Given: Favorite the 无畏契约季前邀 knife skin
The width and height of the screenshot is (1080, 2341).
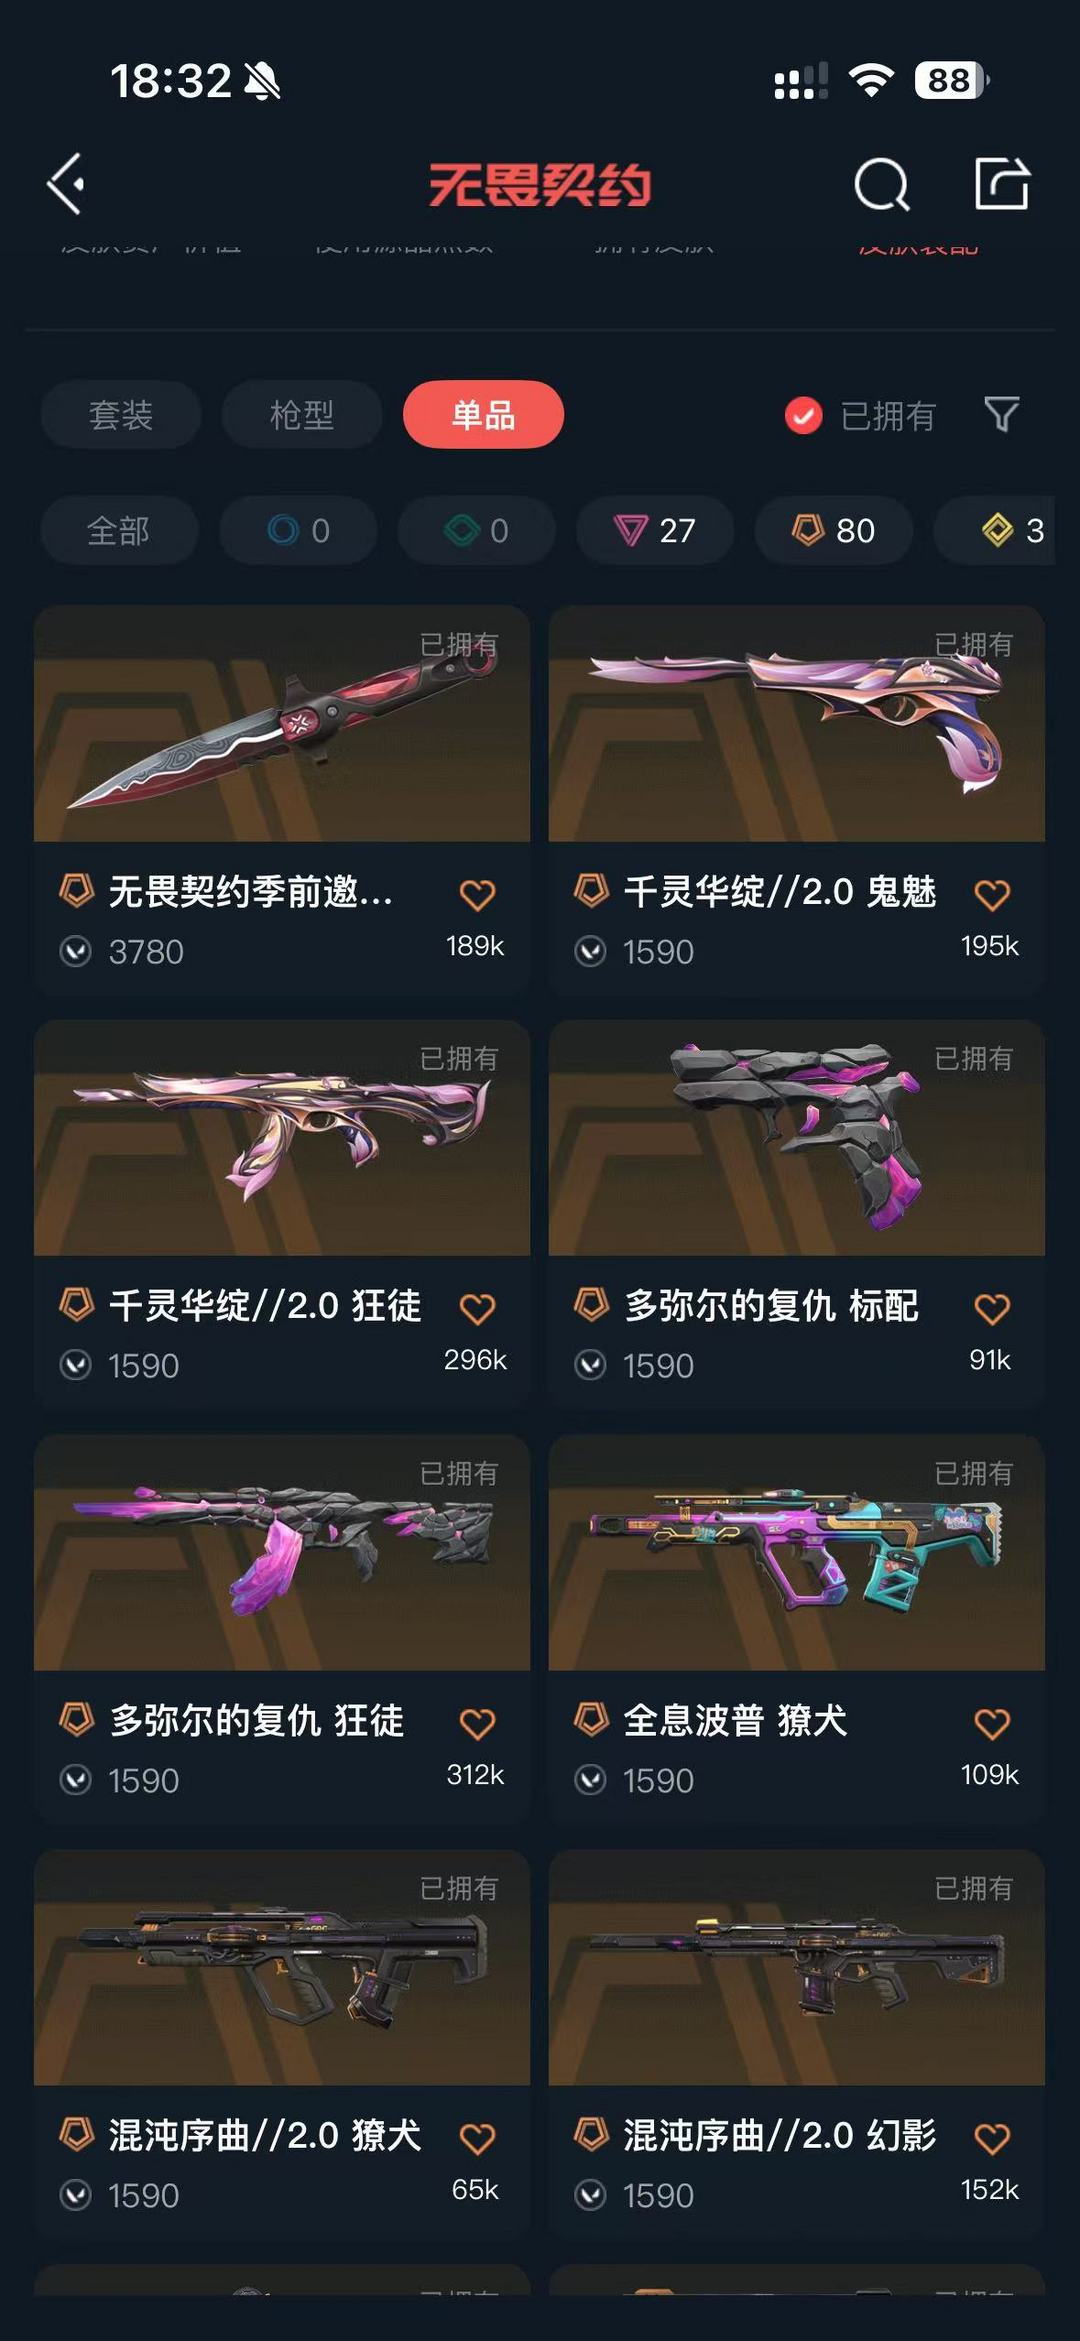Looking at the screenshot, I should click(x=477, y=894).
